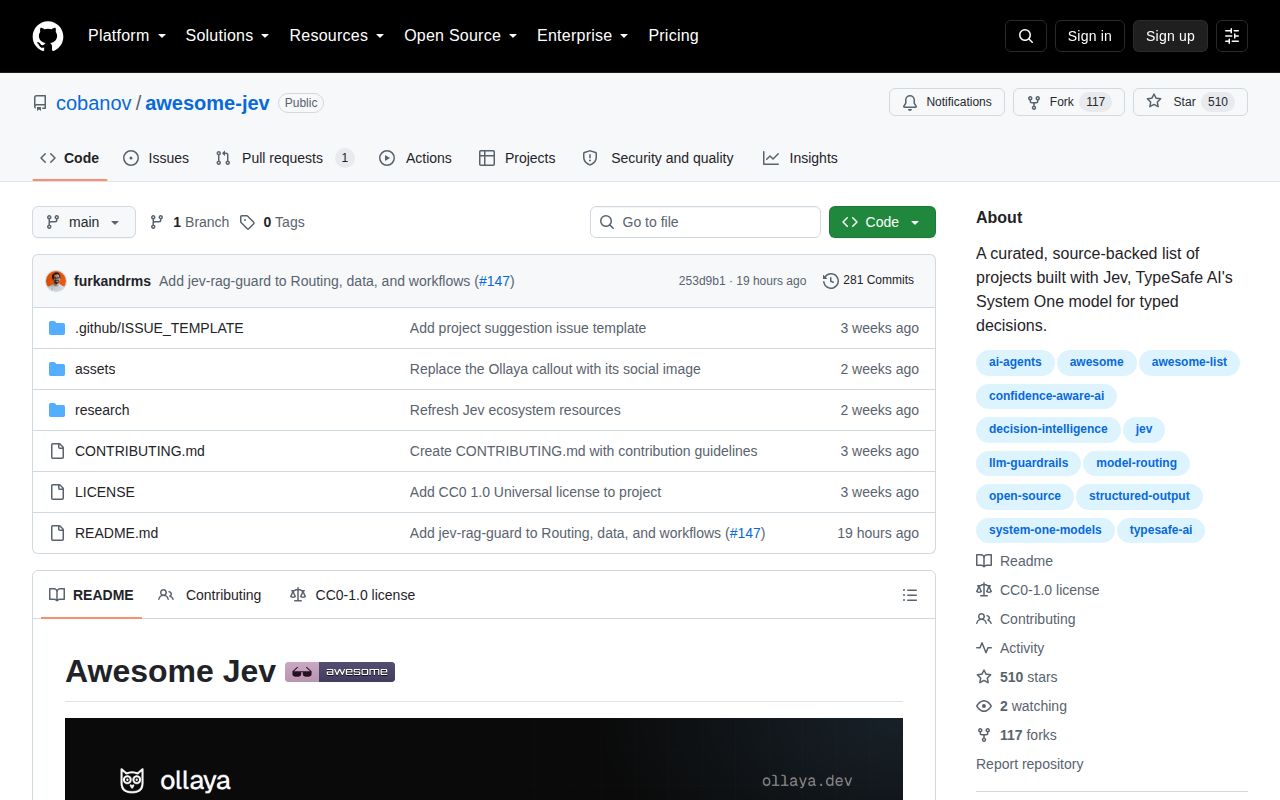The width and height of the screenshot is (1280, 800).
Task: Click Report repository link
Action: point(1029,764)
